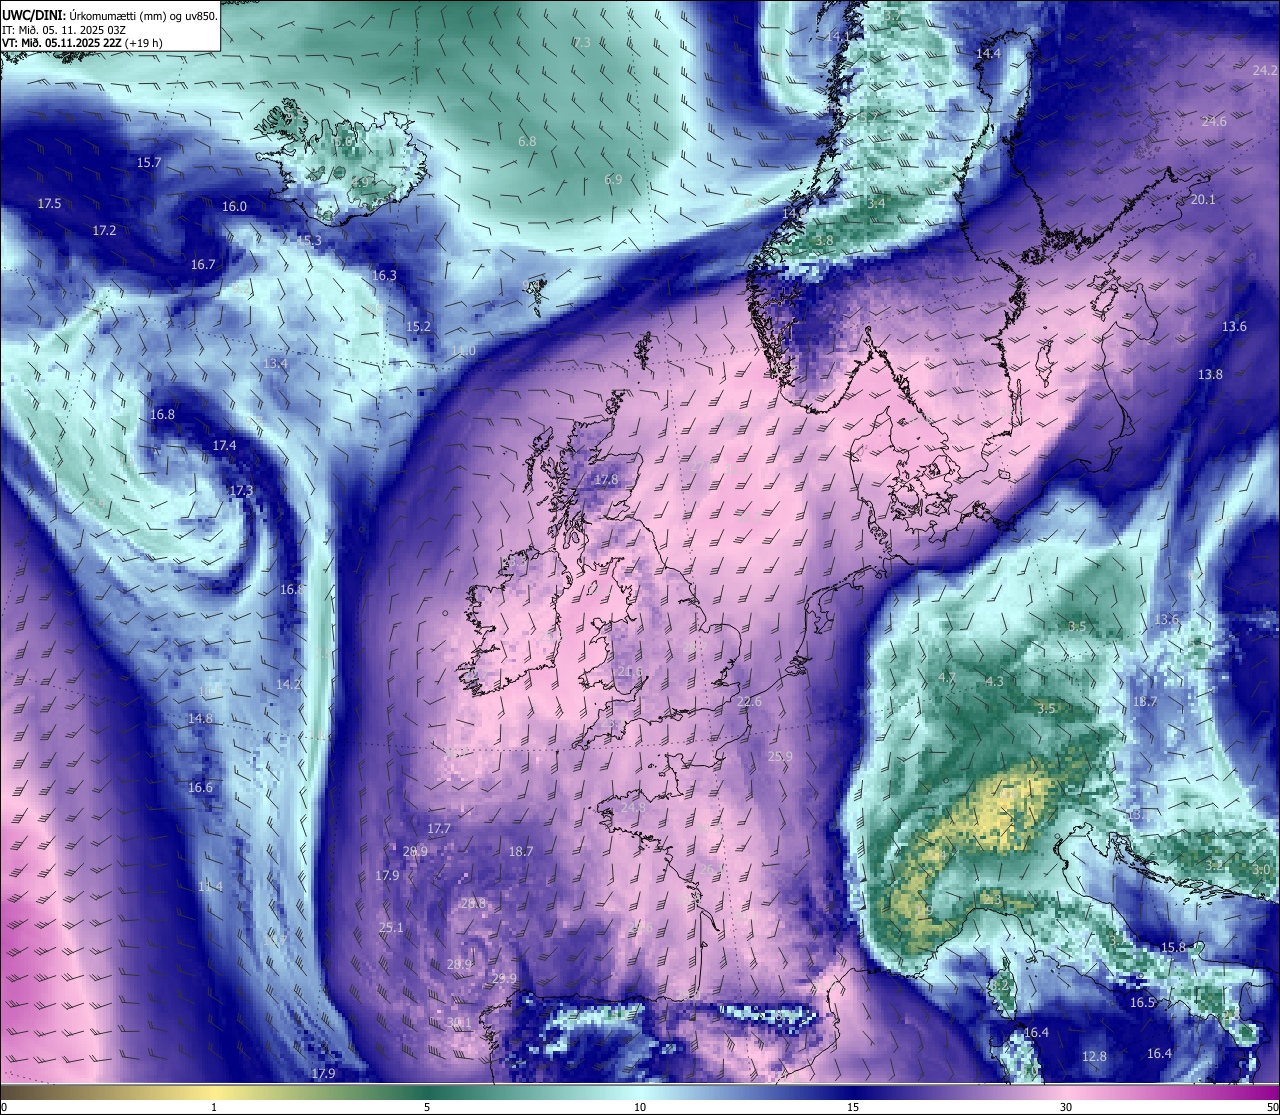Click the 24.2 map value
Image resolution: width=1280 pixels, height=1115 pixels.
1265,70
